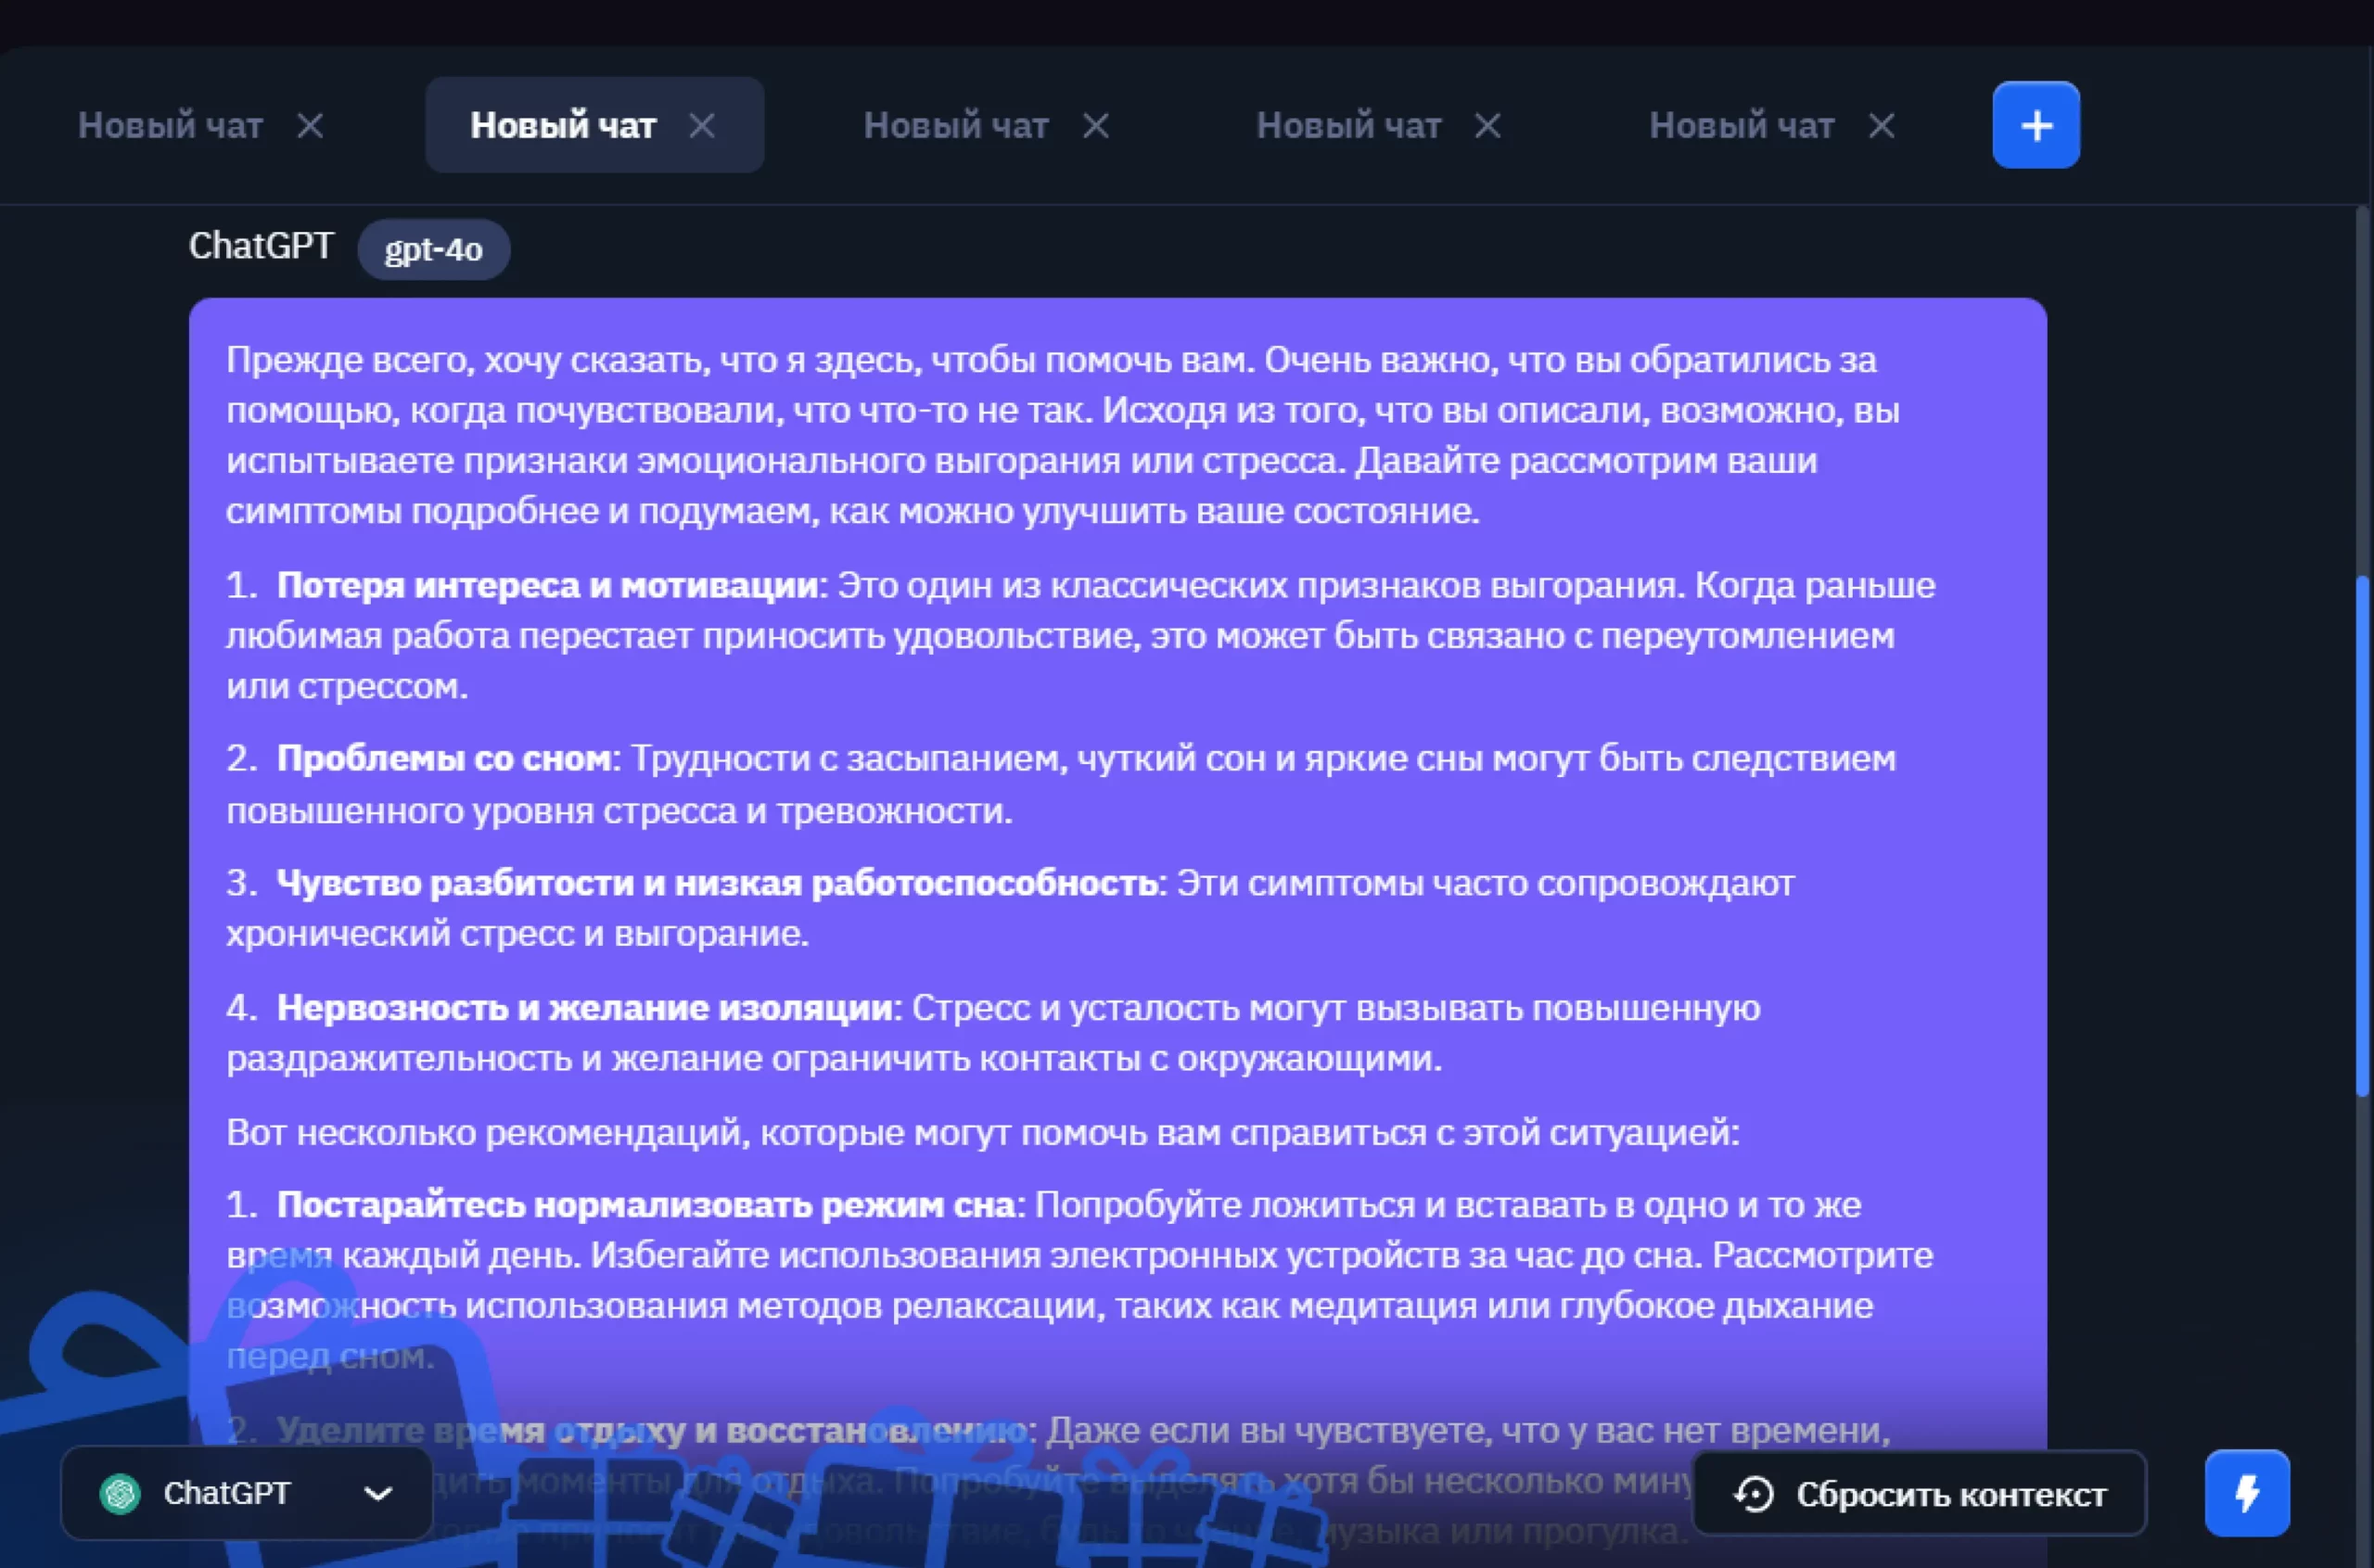This screenshot has height=1568, width=2374.
Task: Click the reset arrow clock icon
Action: point(1754,1495)
